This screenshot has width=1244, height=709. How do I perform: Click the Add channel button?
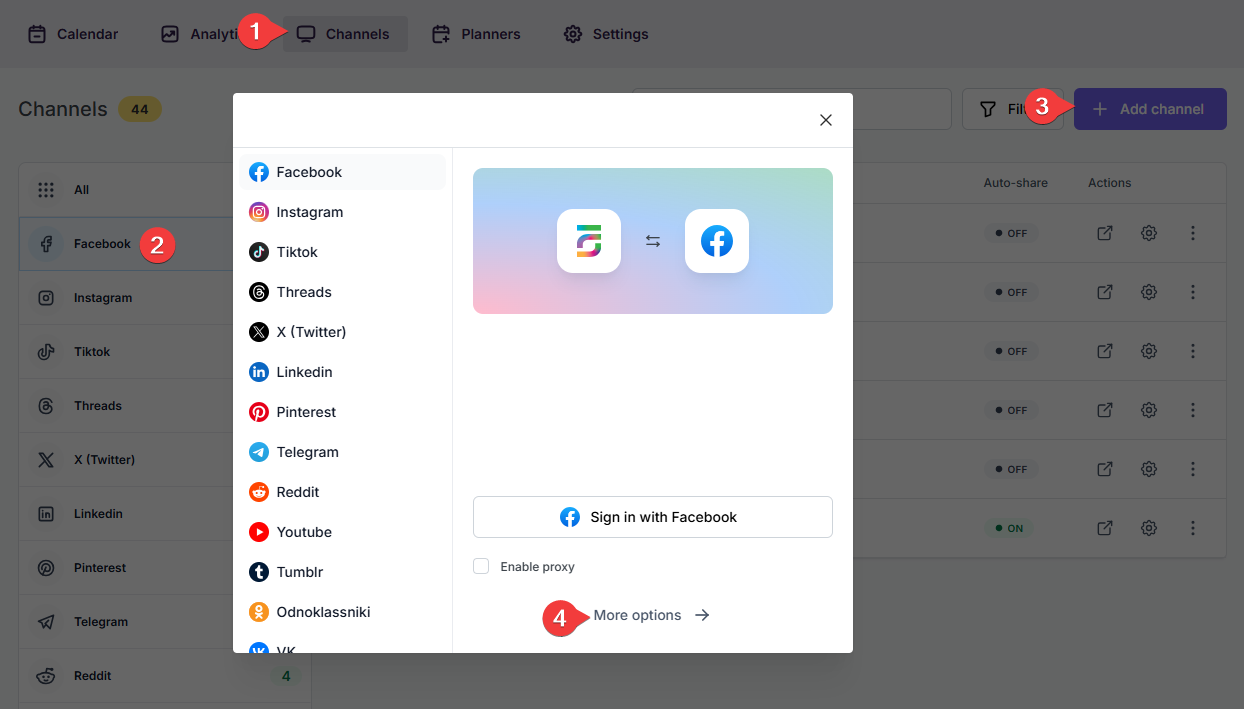(x=1150, y=109)
